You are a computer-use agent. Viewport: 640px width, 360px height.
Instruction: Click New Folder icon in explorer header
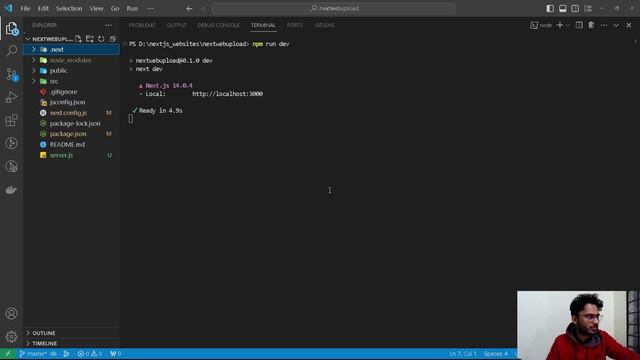(x=90, y=39)
